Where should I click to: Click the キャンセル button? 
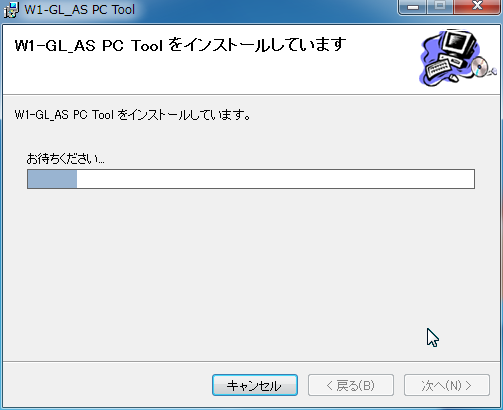coord(255,385)
